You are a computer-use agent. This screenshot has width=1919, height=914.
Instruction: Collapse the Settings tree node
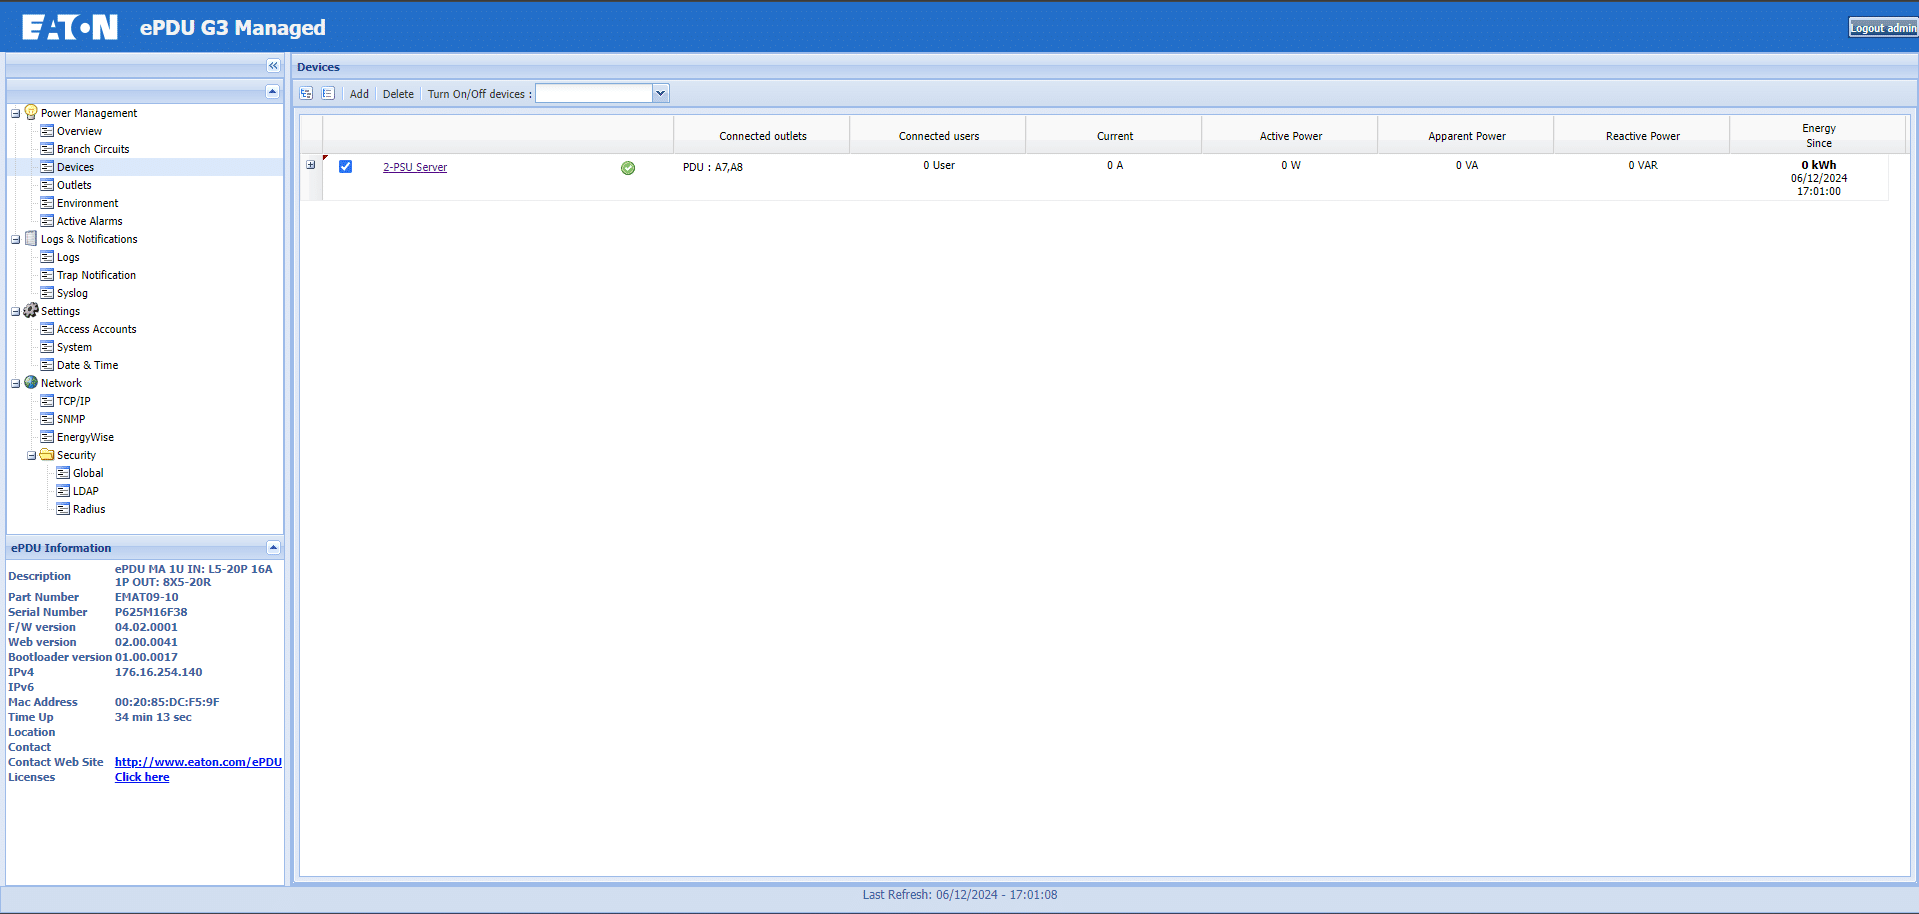(x=16, y=311)
